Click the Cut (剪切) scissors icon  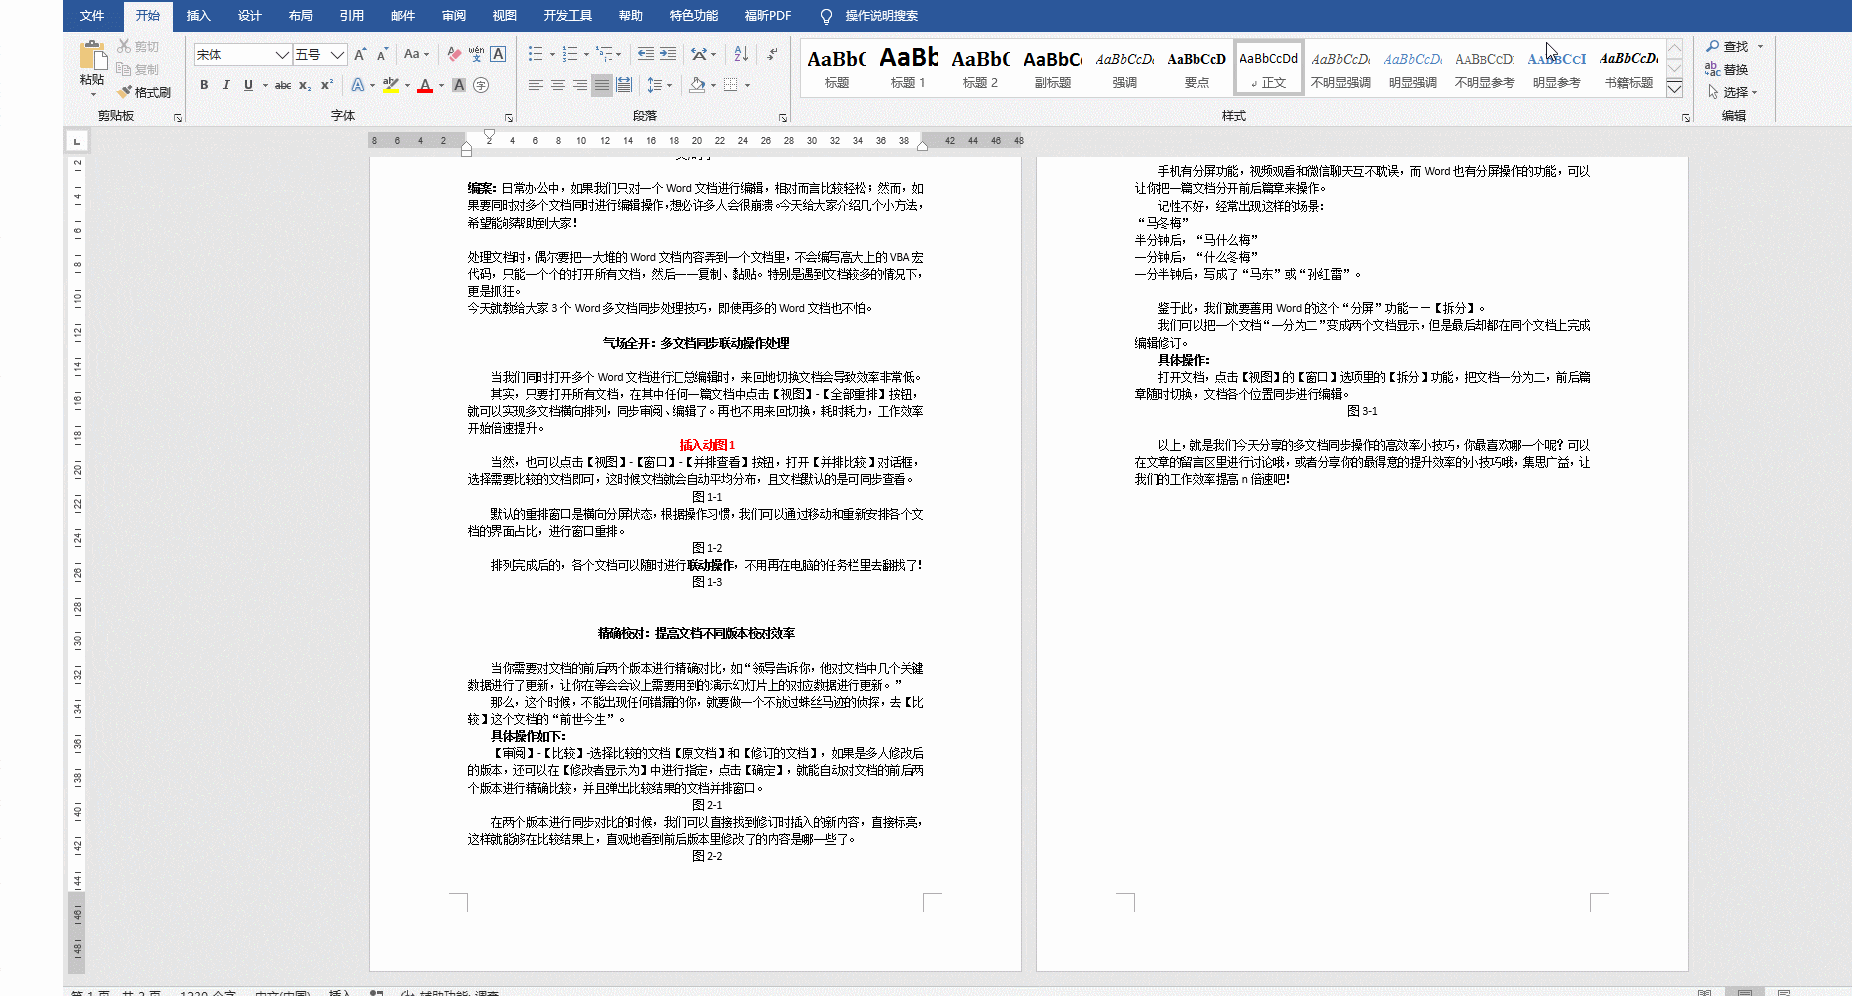[125, 46]
